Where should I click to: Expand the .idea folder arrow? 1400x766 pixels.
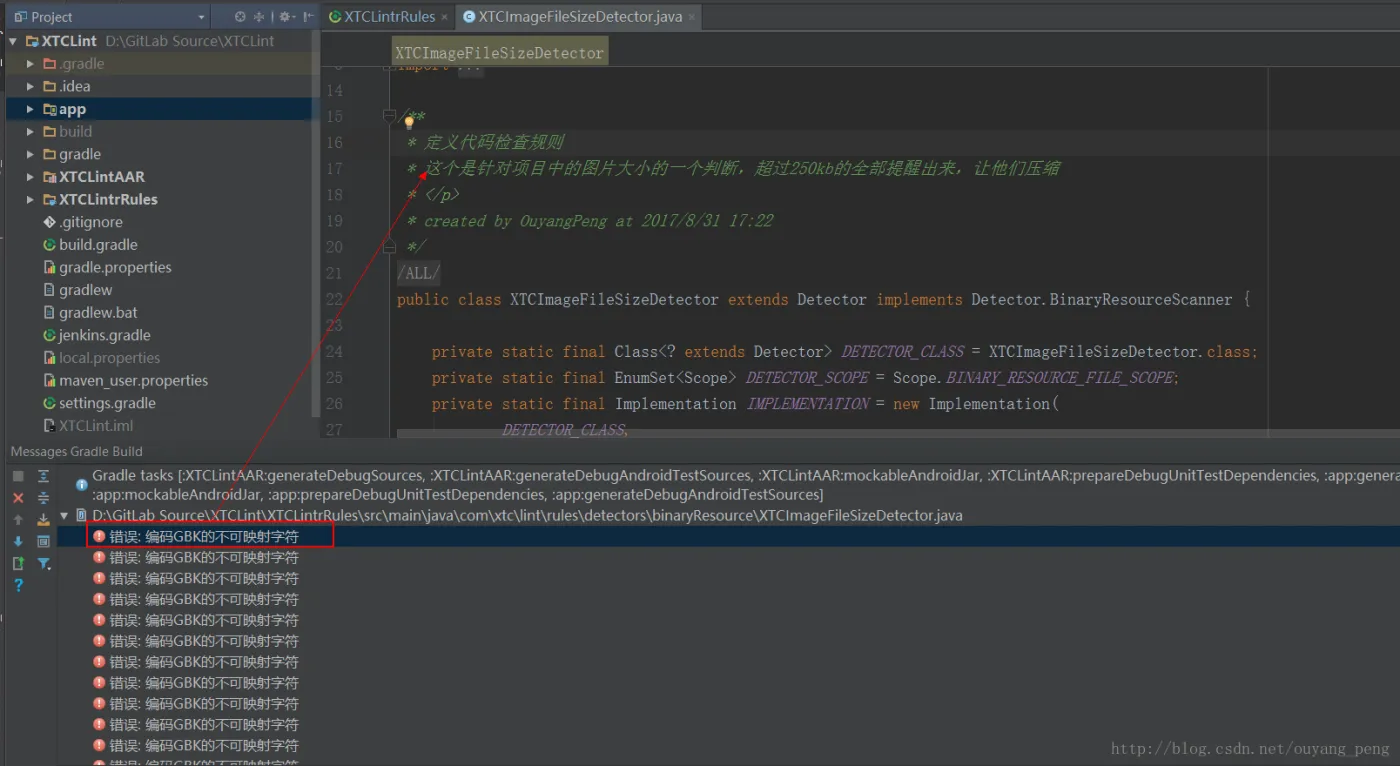[31, 87]
